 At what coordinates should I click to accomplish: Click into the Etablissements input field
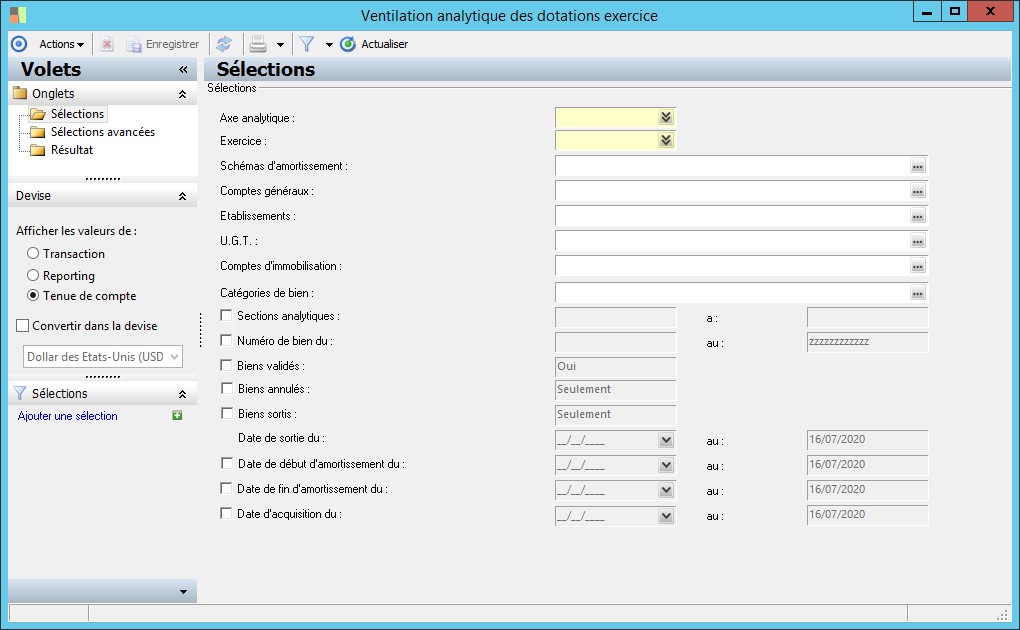click(730, 216)
